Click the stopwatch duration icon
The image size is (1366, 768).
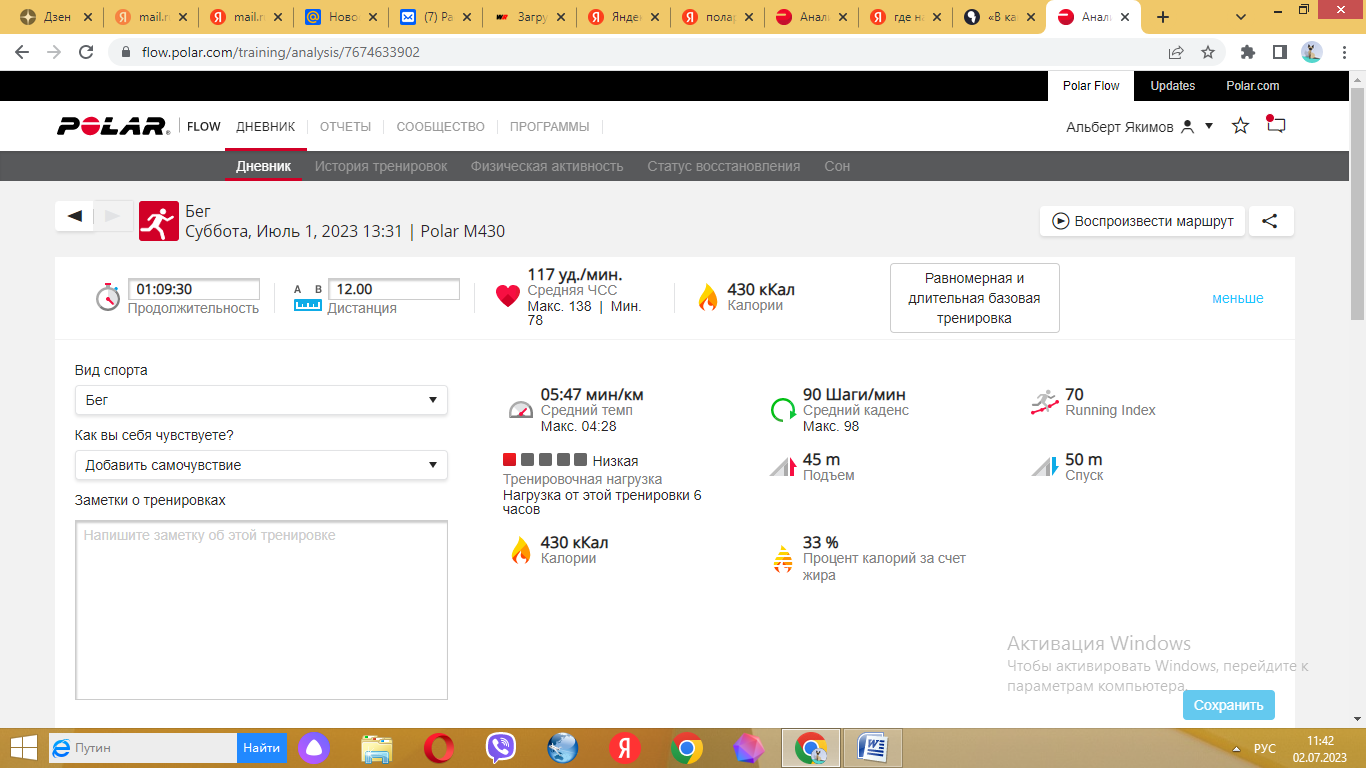coord(108,297)
